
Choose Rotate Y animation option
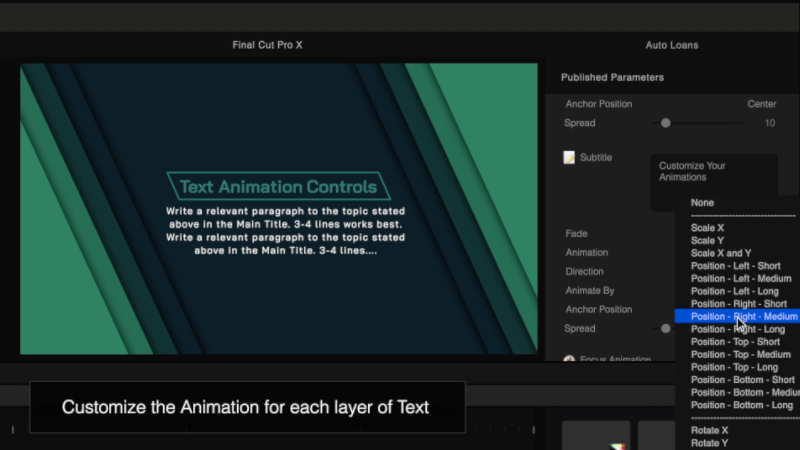[x=709, y=443]
